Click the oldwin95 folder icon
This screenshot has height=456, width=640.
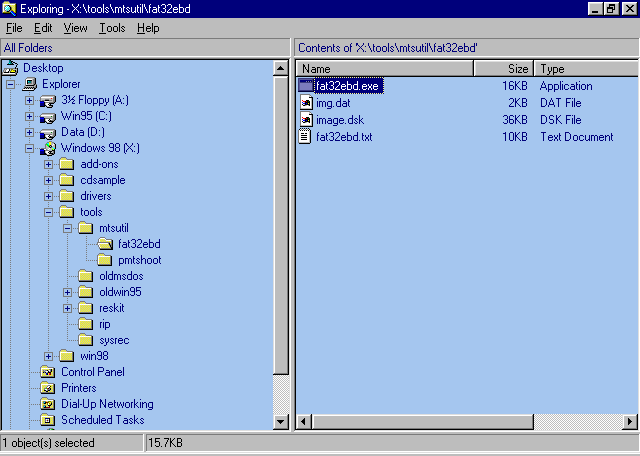coord(85,292)
